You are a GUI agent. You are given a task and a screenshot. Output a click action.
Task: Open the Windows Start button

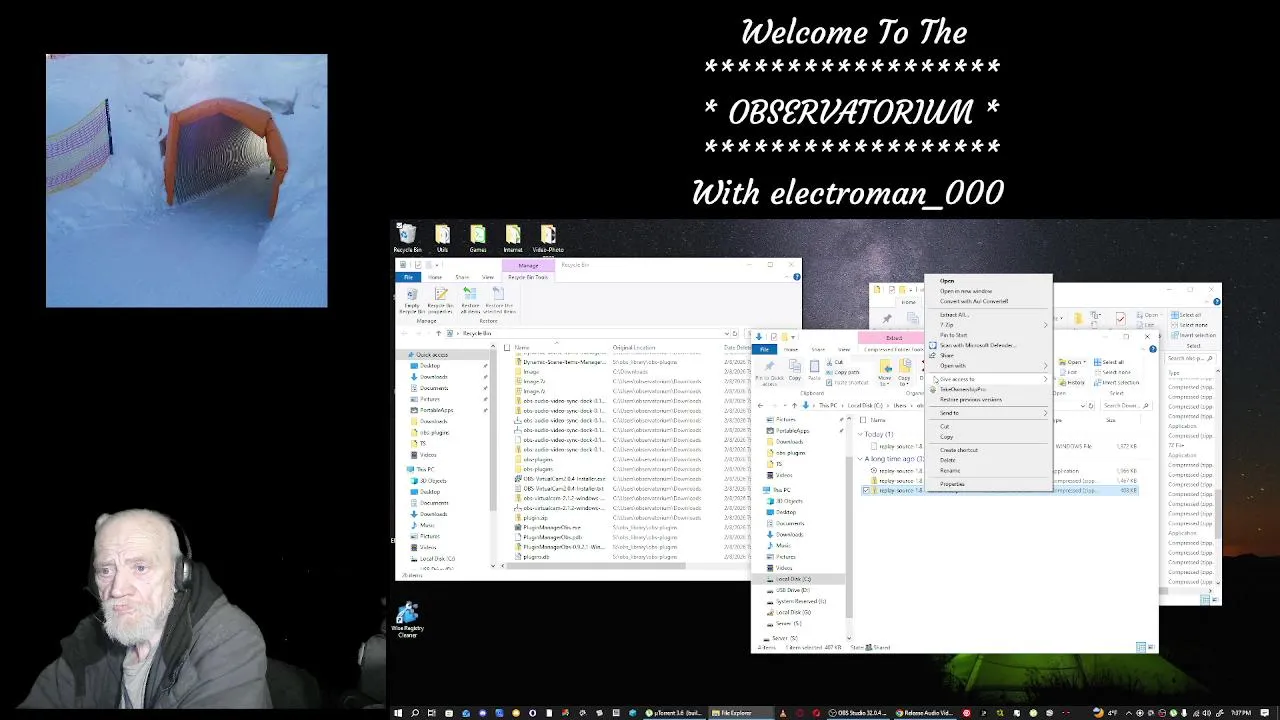click(399, 713)
